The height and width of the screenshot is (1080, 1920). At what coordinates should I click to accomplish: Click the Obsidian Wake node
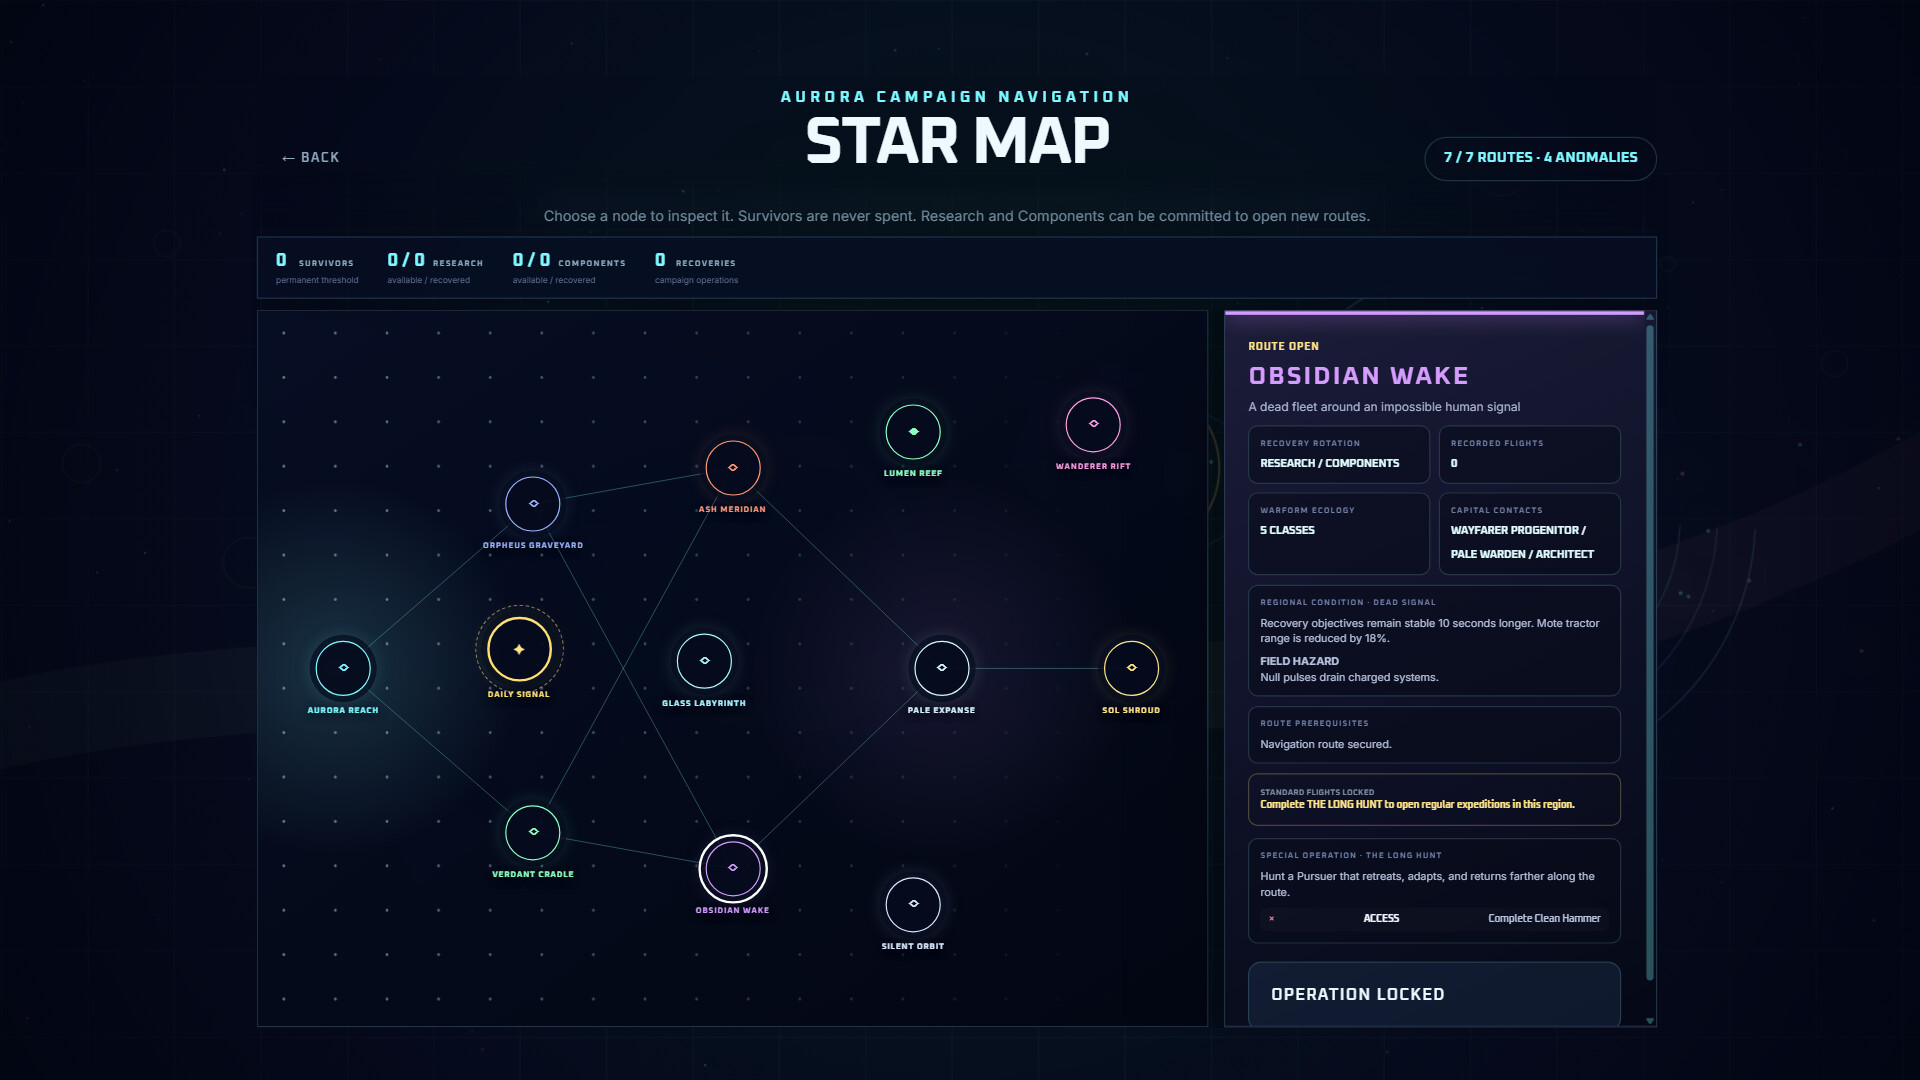tap(733, 868)
